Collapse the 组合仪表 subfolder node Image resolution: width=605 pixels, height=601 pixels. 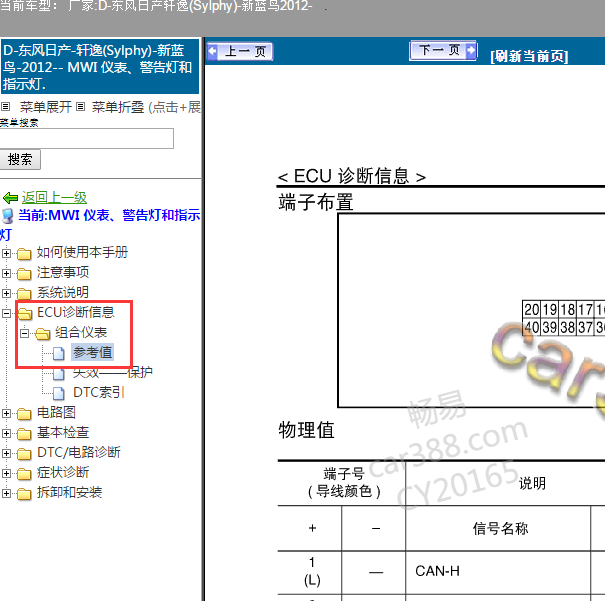[24, 333]
